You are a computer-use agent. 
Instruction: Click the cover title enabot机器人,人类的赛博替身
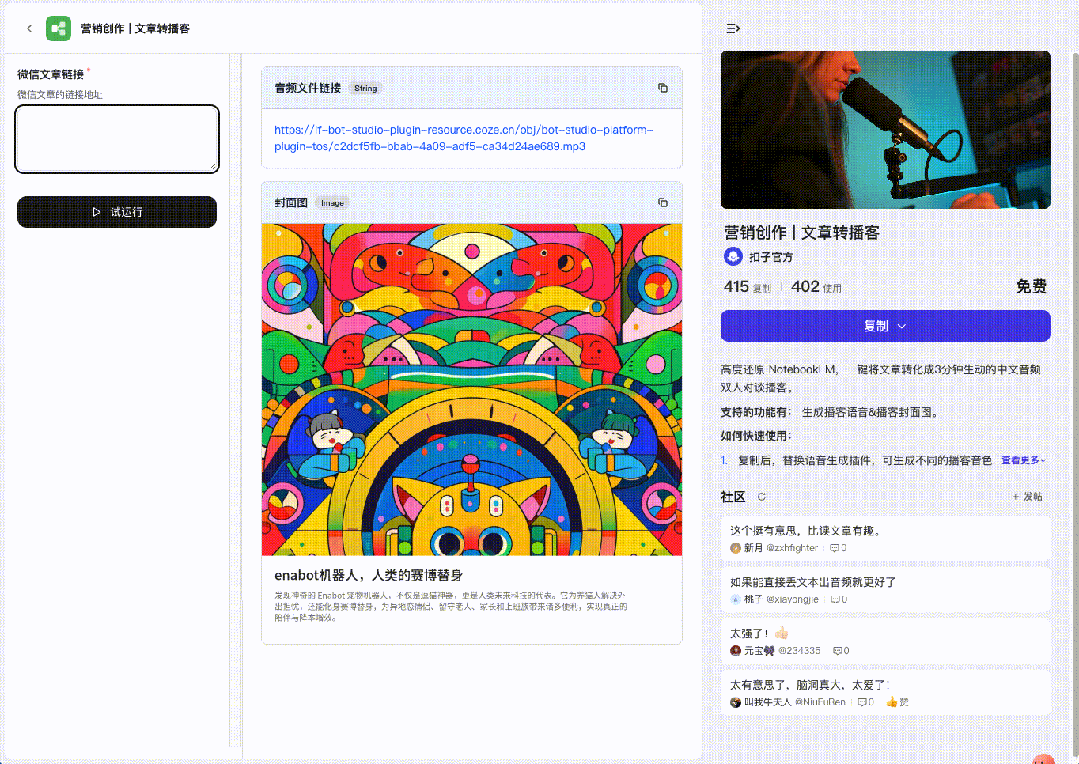(368, 575)
